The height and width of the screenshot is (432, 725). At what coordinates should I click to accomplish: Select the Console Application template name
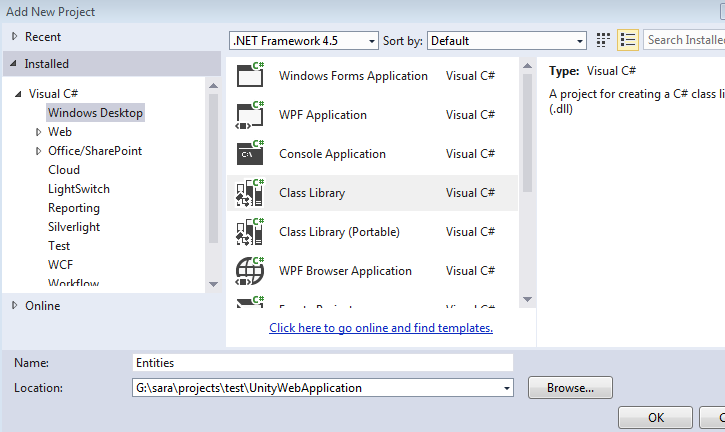pos(332,154)
